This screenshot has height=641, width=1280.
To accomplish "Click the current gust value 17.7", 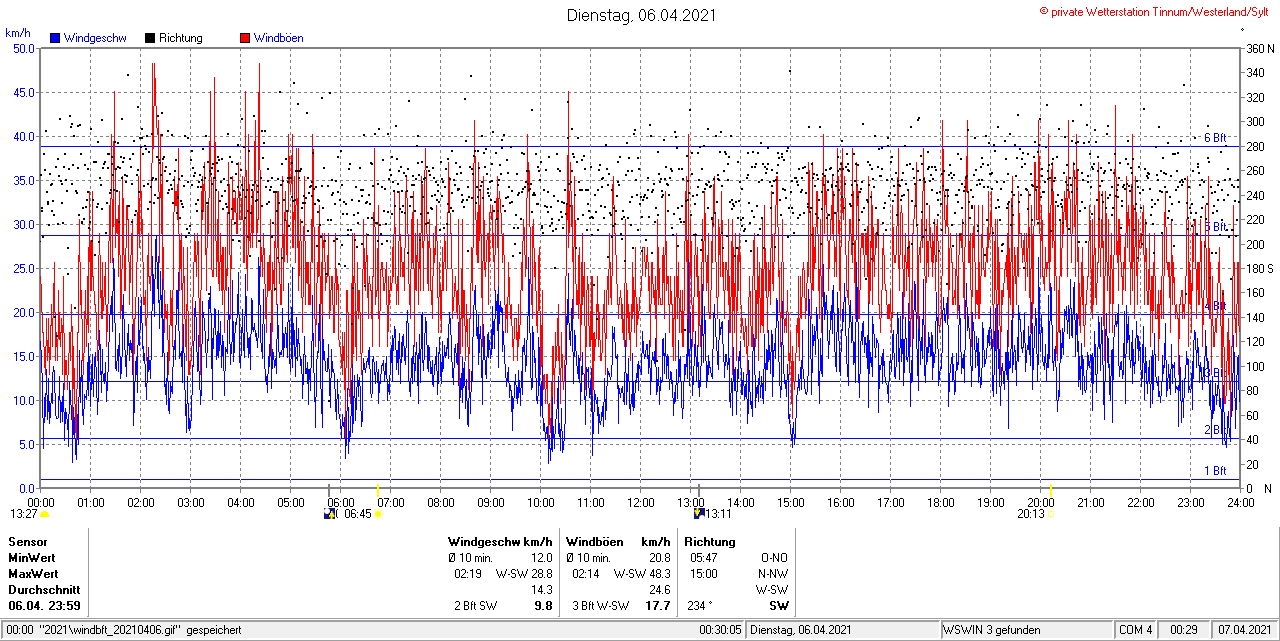I will pyautogui.click(x=658, y=606).
